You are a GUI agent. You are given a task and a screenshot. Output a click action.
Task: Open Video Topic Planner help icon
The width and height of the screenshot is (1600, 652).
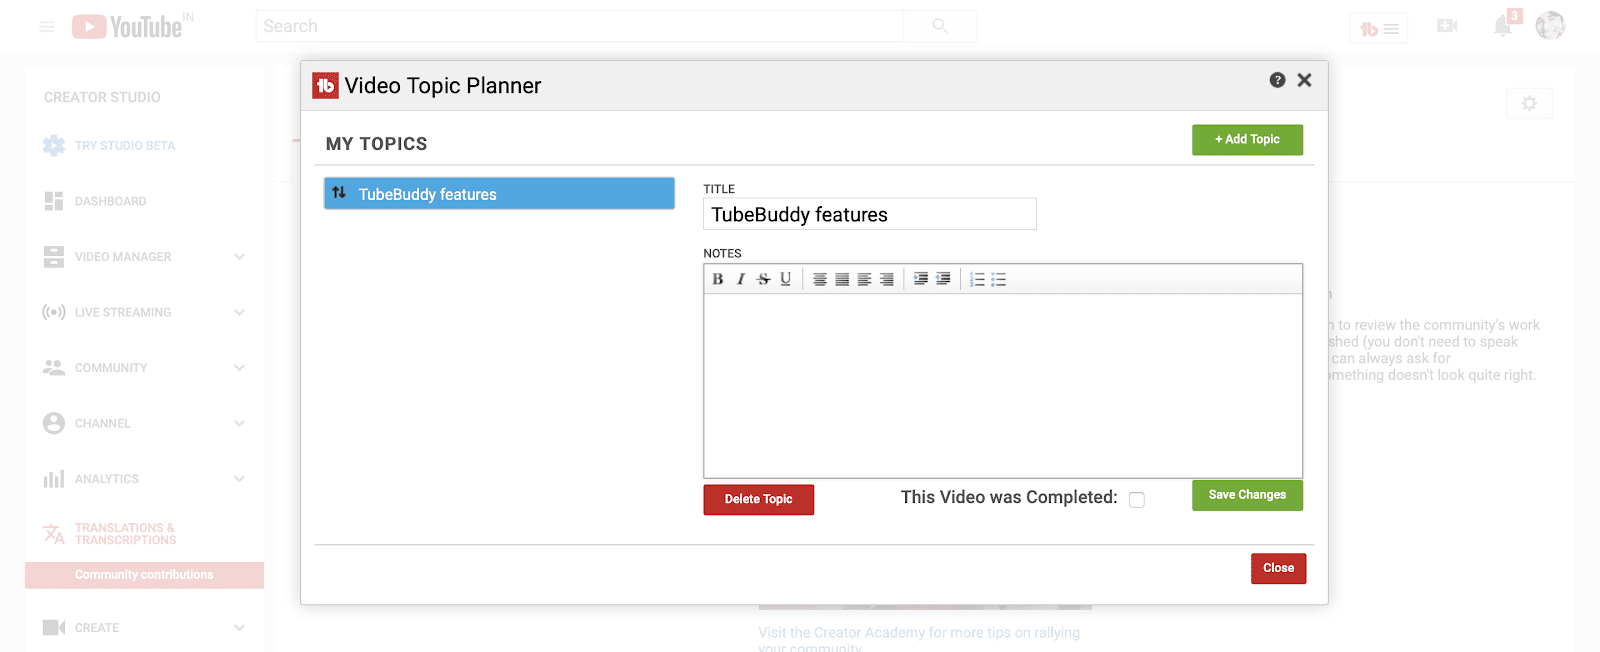coord(1277,80)
